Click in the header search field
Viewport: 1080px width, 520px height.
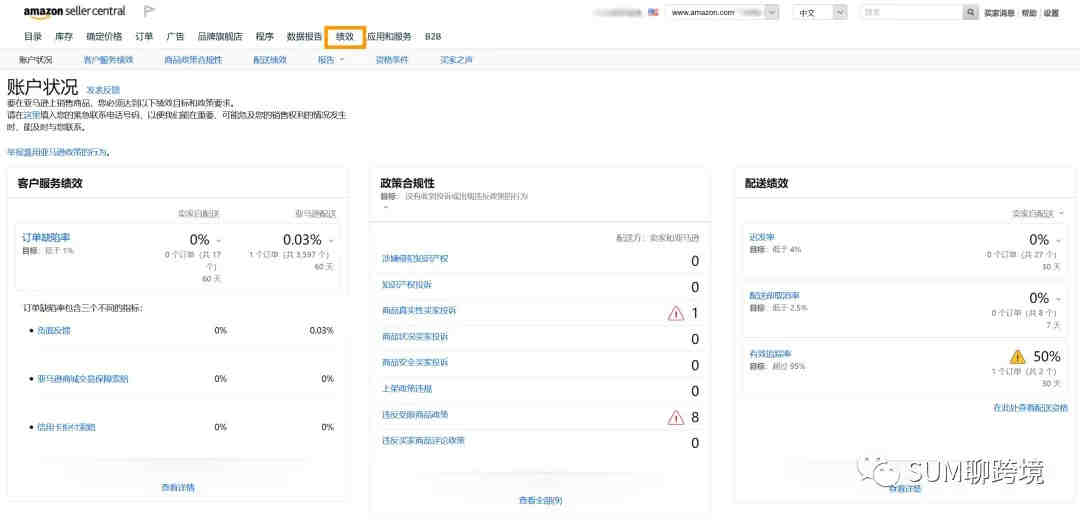[x=911, y=12]
